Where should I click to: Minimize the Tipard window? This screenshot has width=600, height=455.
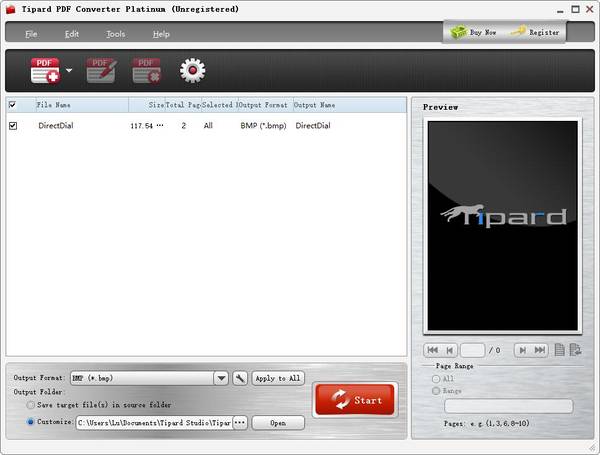click(560, 10)
